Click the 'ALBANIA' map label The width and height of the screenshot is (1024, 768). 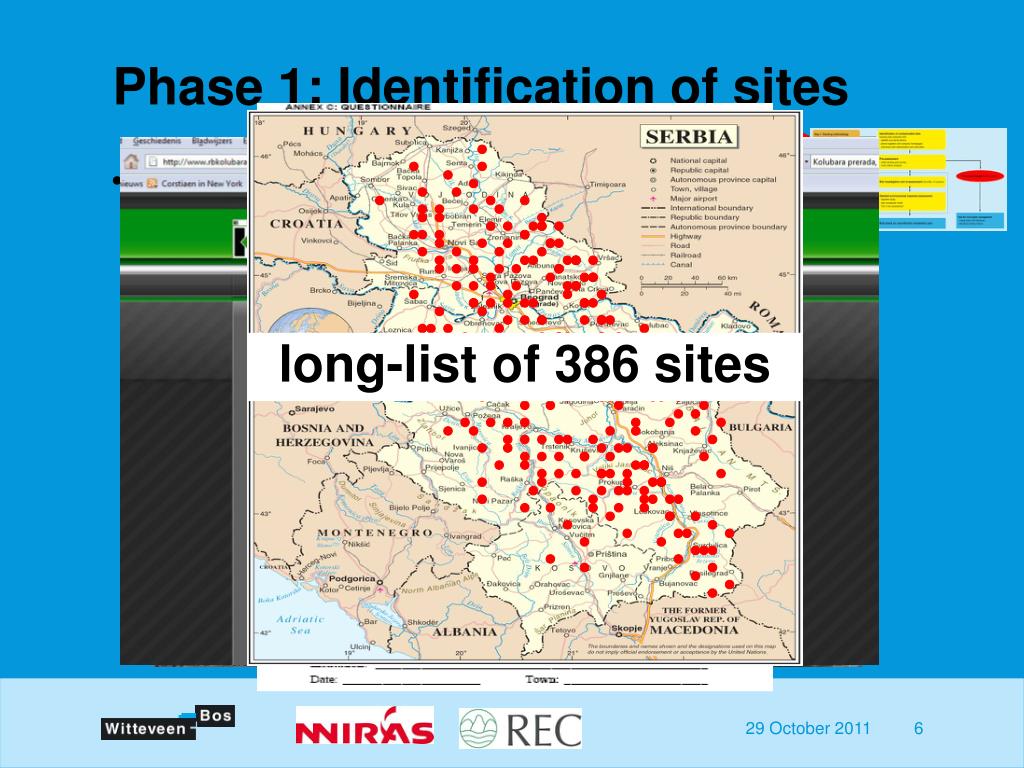tap(465, 632)
